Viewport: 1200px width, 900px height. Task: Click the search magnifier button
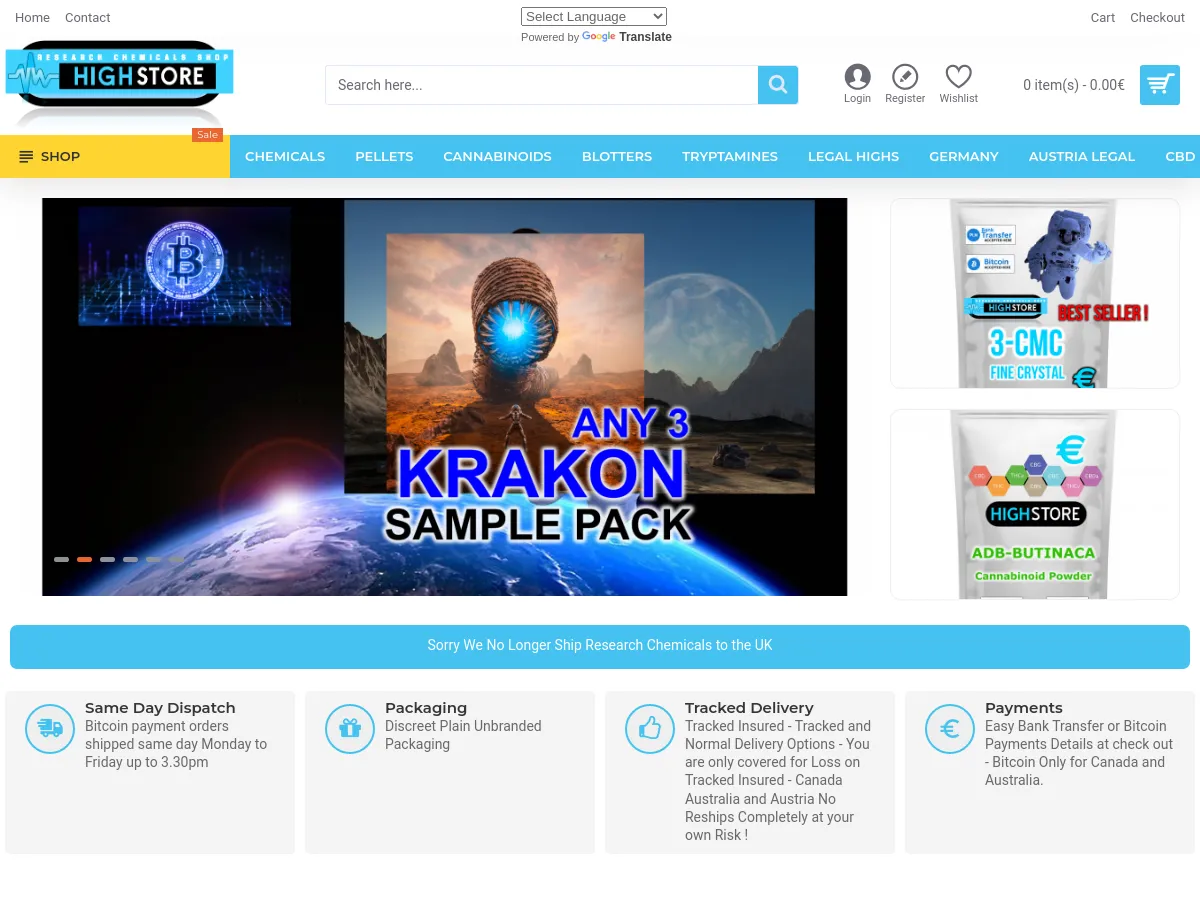point(777,85)
